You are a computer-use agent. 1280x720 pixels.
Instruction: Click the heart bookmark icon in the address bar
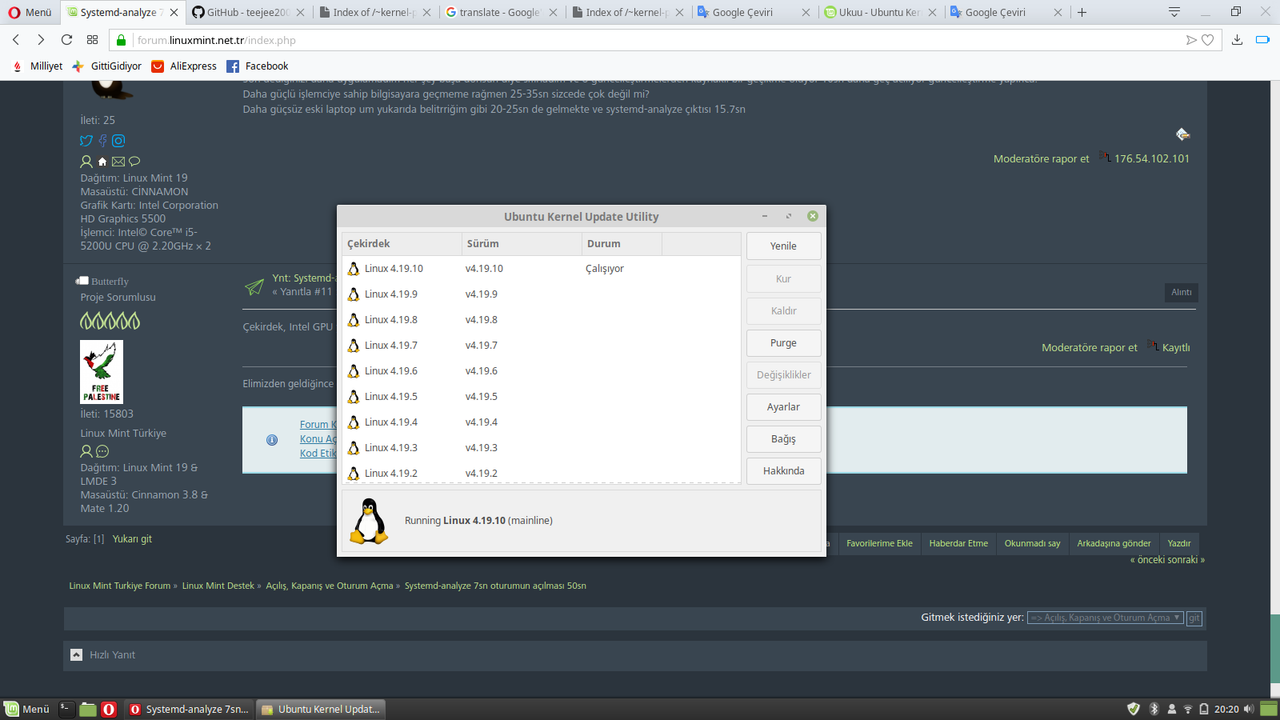point(1208,40)
